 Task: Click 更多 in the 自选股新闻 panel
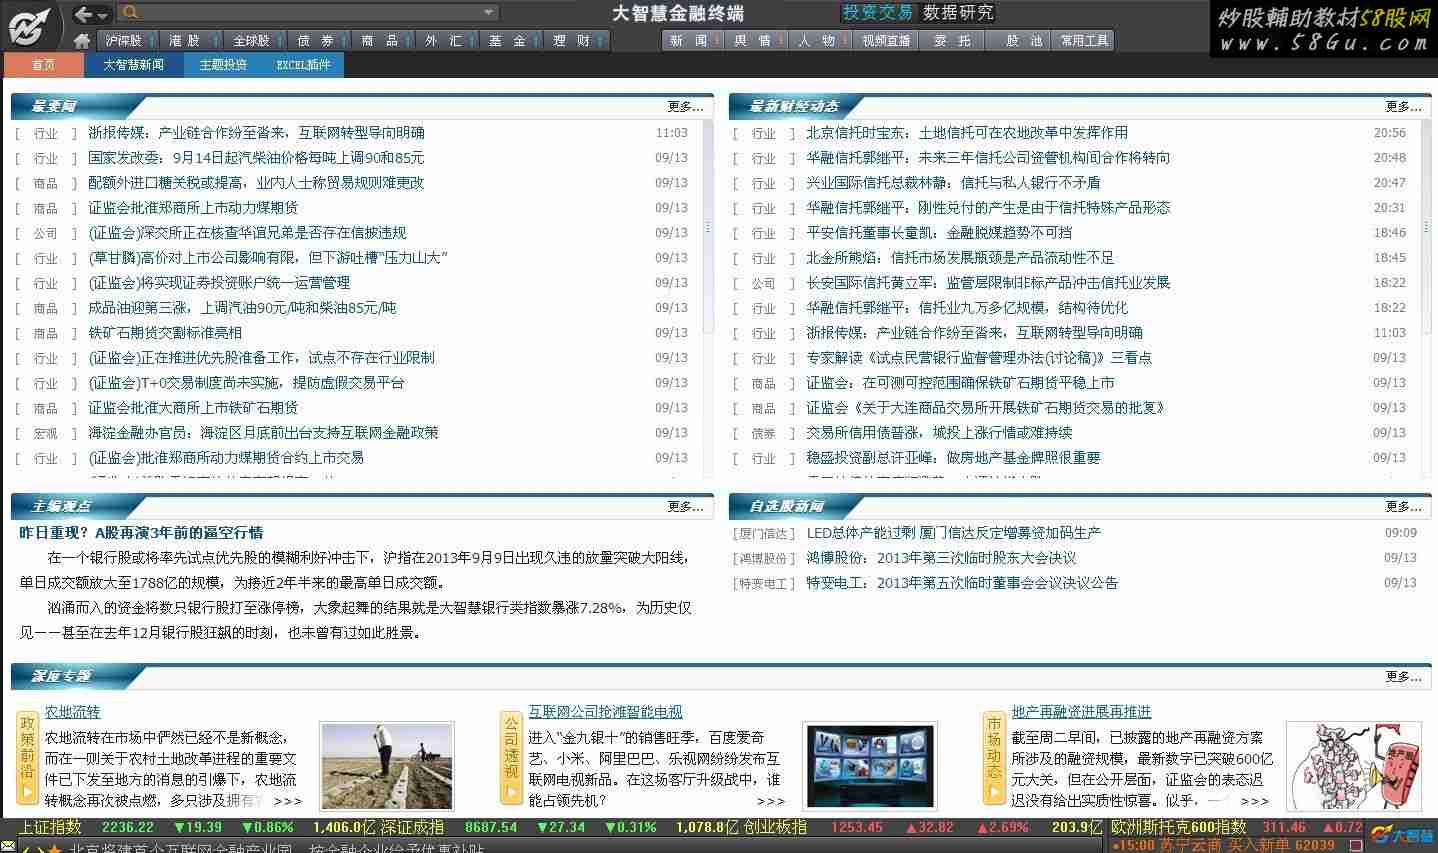1403,506
